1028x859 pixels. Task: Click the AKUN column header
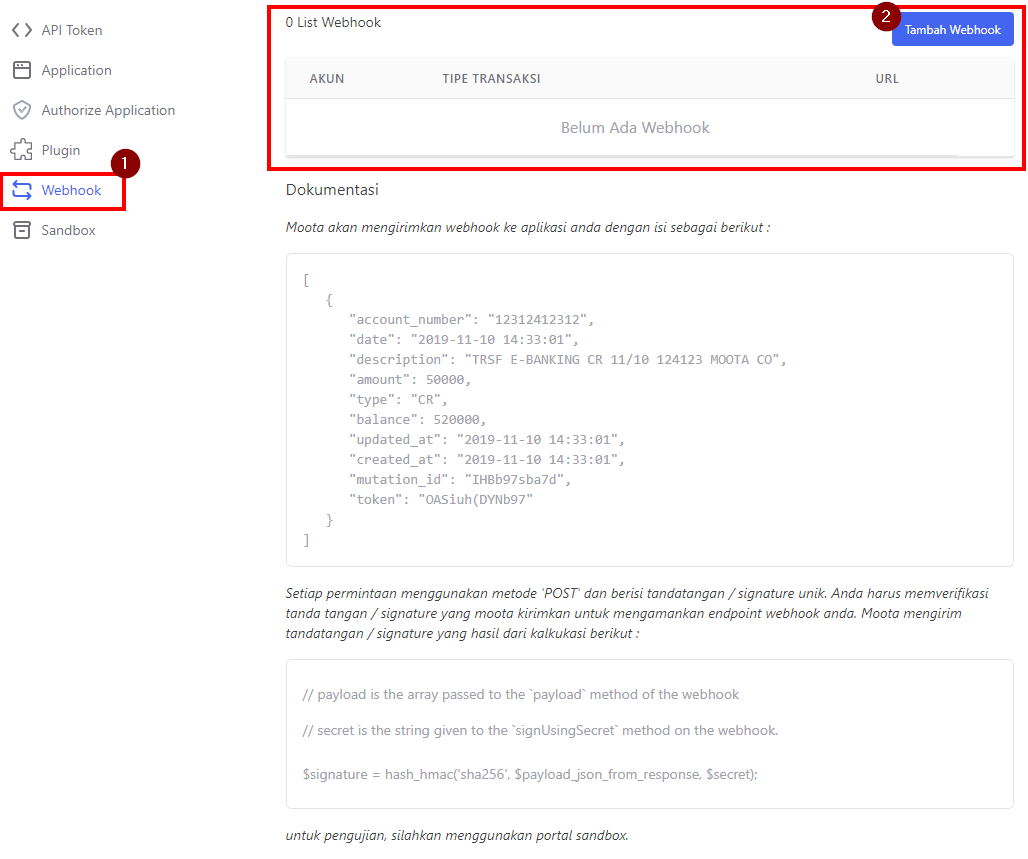[327, 78]
